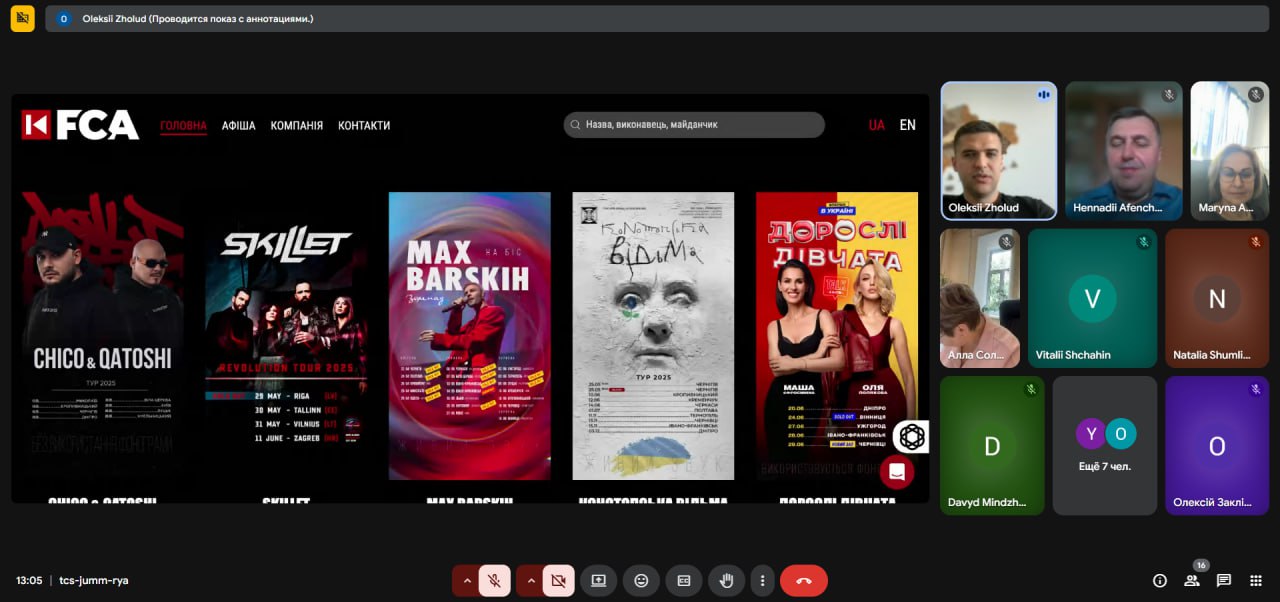Open the activities panel
1280x602 pixels.
coord(1256,580)
